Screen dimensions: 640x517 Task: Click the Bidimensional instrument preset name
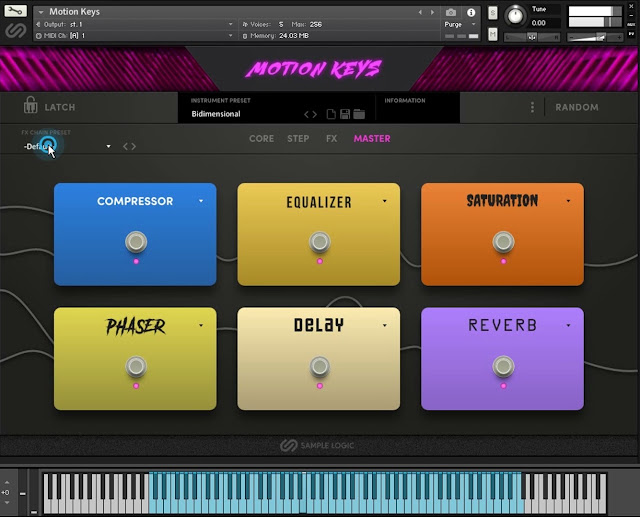click(x=216, y=114)
